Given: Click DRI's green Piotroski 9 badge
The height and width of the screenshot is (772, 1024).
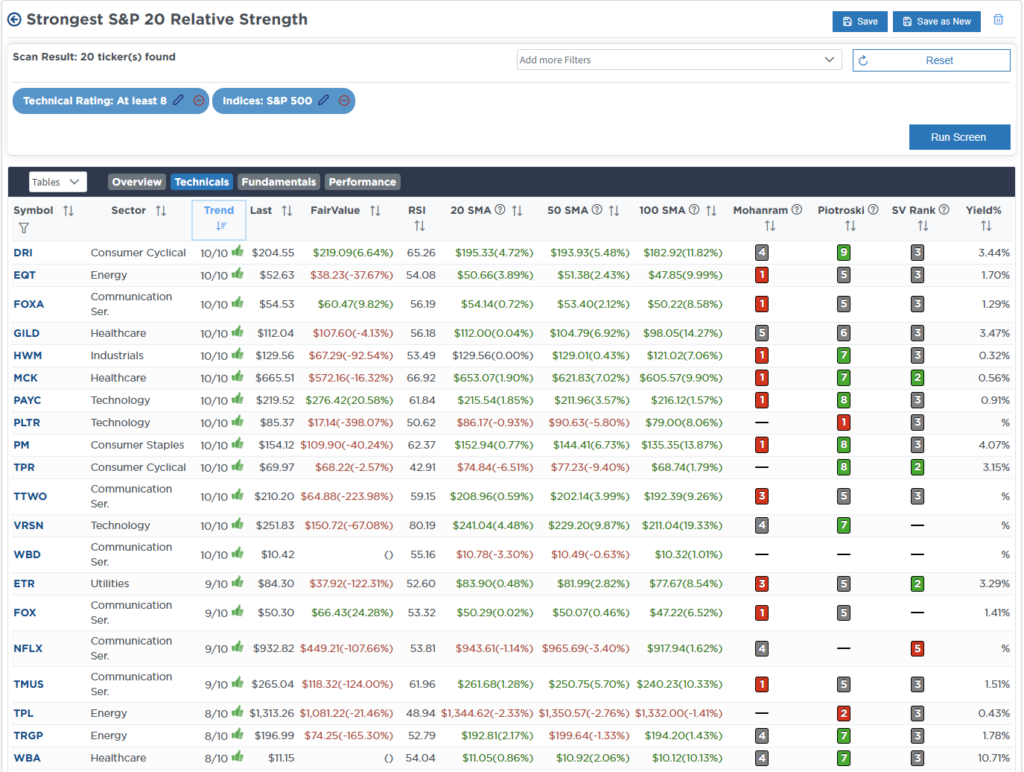Looking at the screenshot, I should [844, 253].
